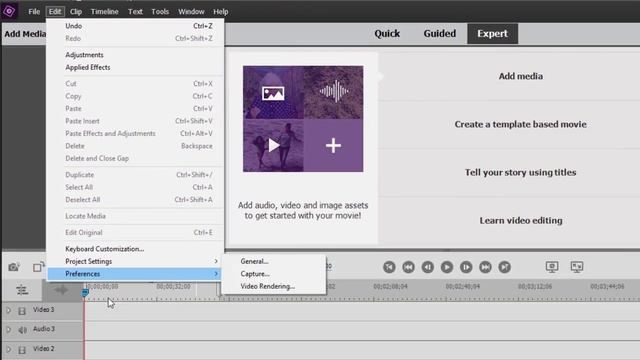Select Adjustments in the Edit menu

click(x=136, y=55)
